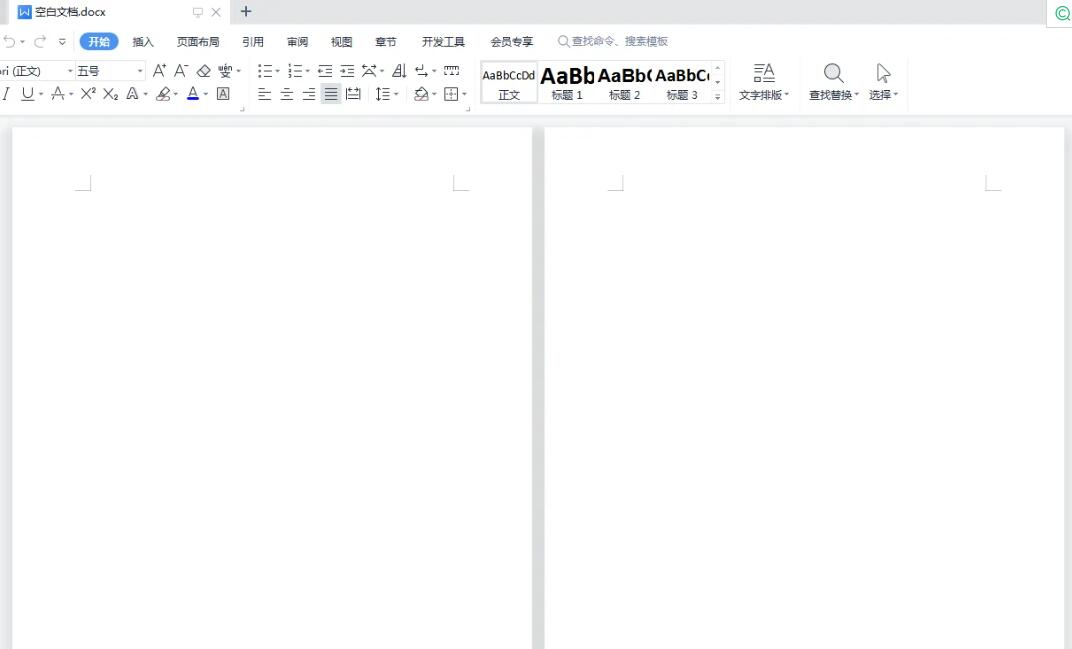Expand the line spacing dropdown arrow
This screenshot has height=649, width=1072.
(x=396, y=94)
